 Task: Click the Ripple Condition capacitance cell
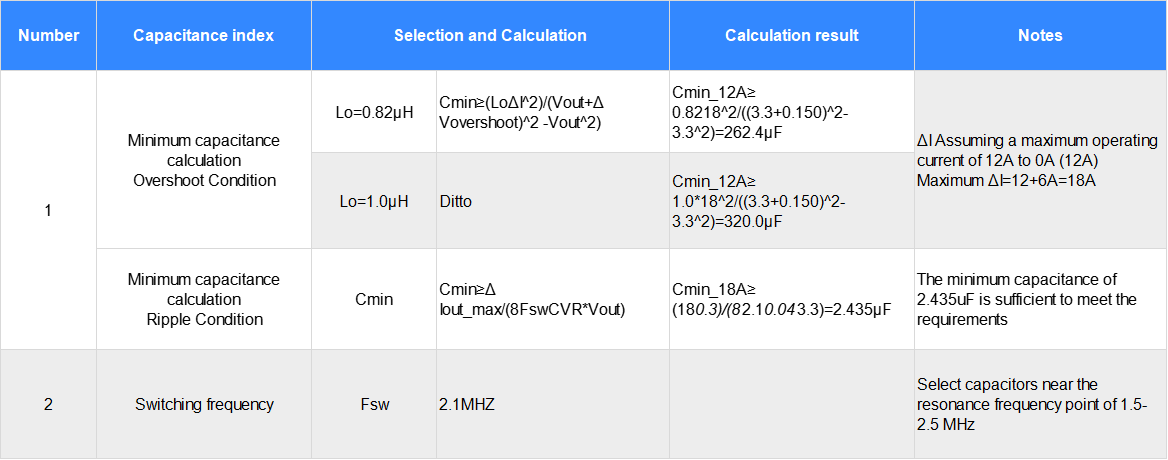click(203, 299)
